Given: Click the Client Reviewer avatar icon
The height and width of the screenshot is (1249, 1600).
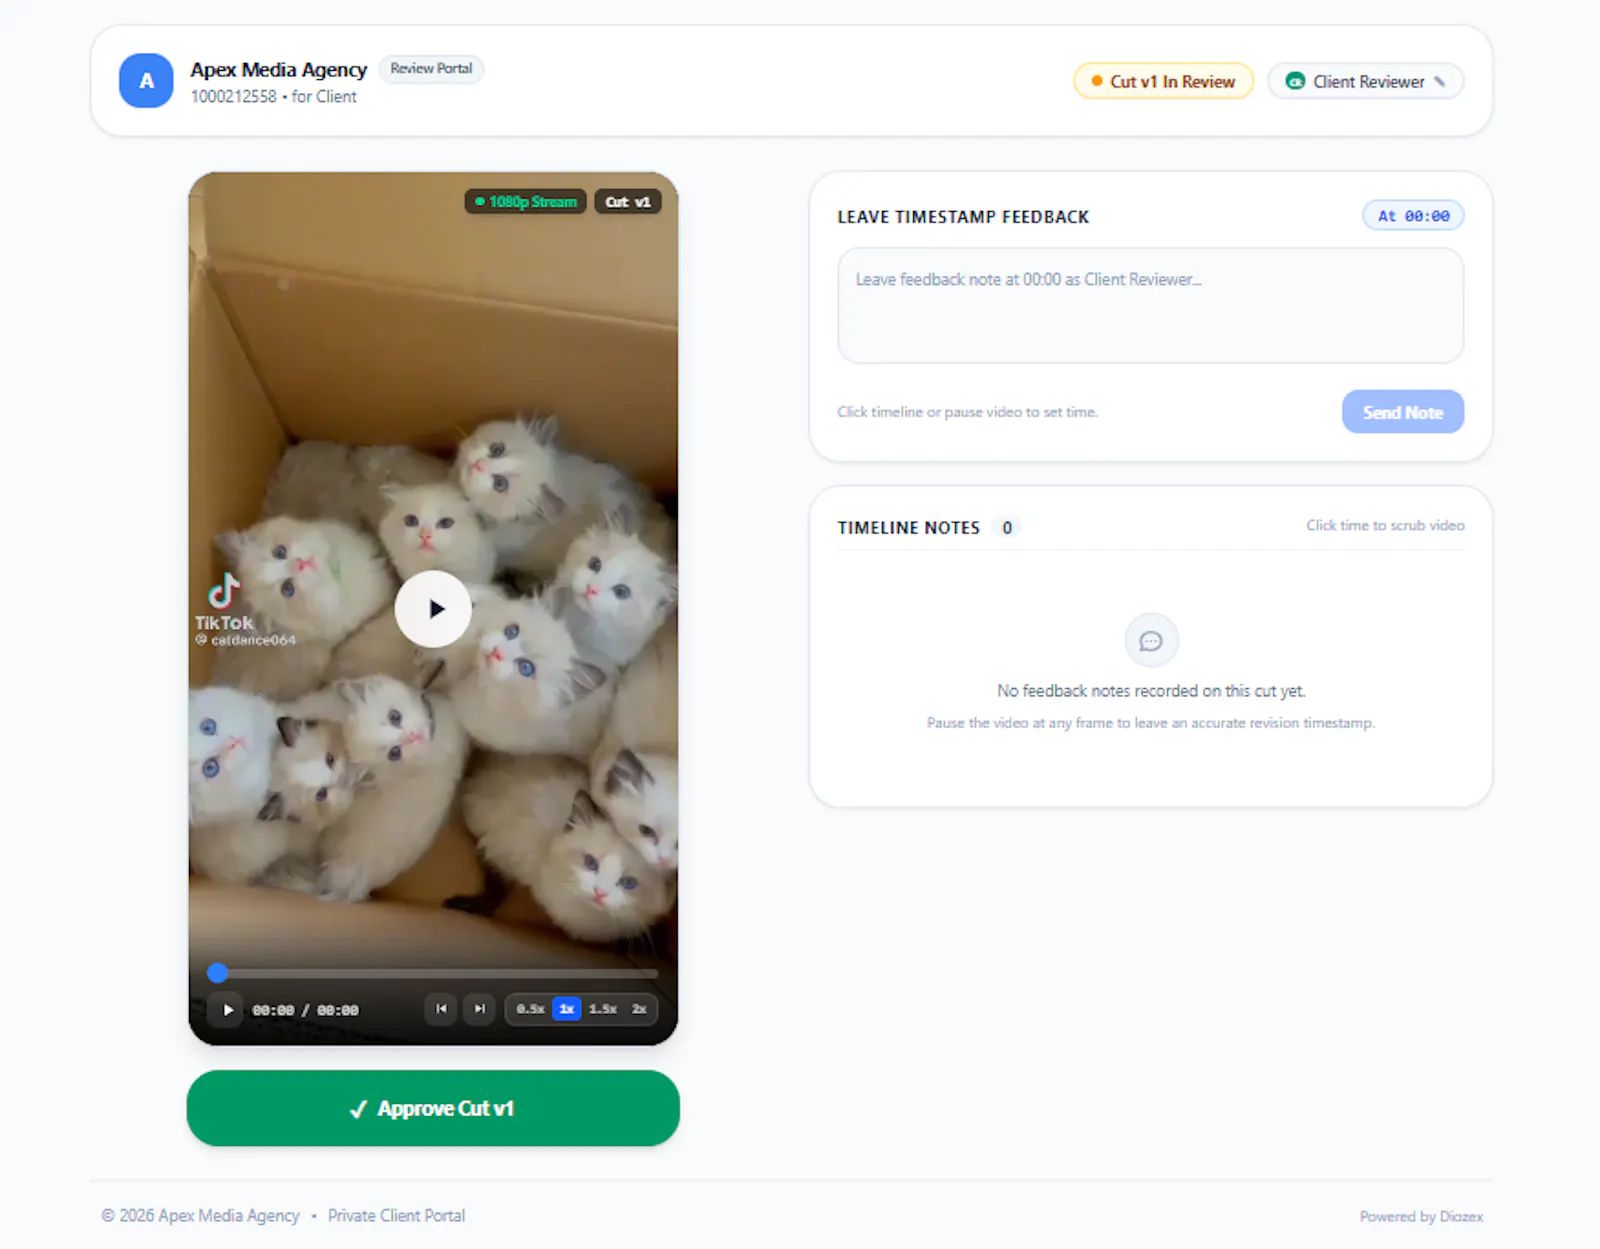Looking at the screenshot, I should pyautogui.click(x=1295, y=81).
